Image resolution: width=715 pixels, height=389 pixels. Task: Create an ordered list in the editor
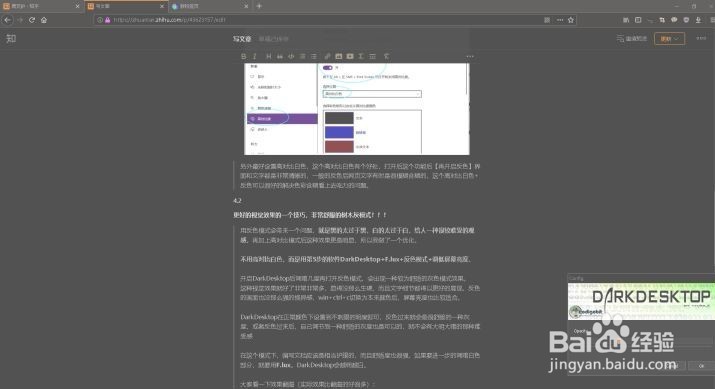[303, 56]
